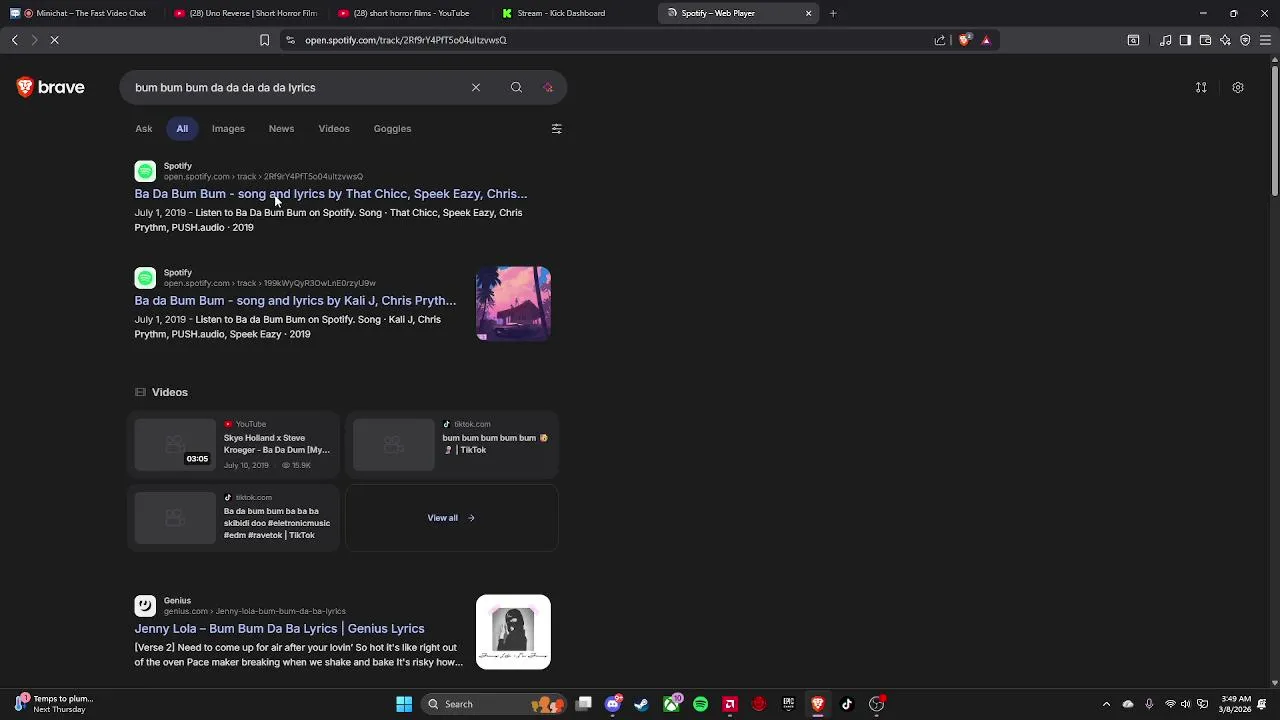
Task: Click the browser back arrow
Action: (14, 40)
